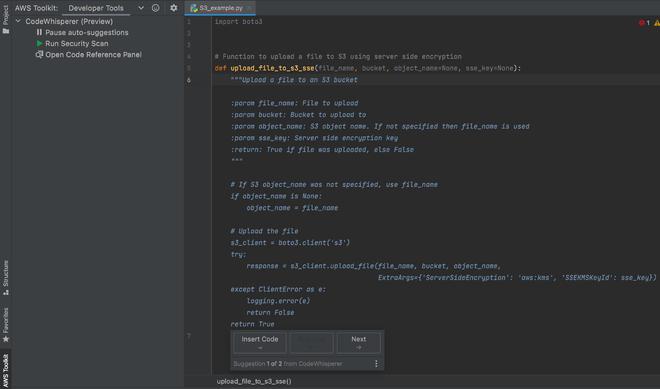Open Favorites star sidebar panel
The height and width of the screenshot is (389, 660).
tap(5, 325)
